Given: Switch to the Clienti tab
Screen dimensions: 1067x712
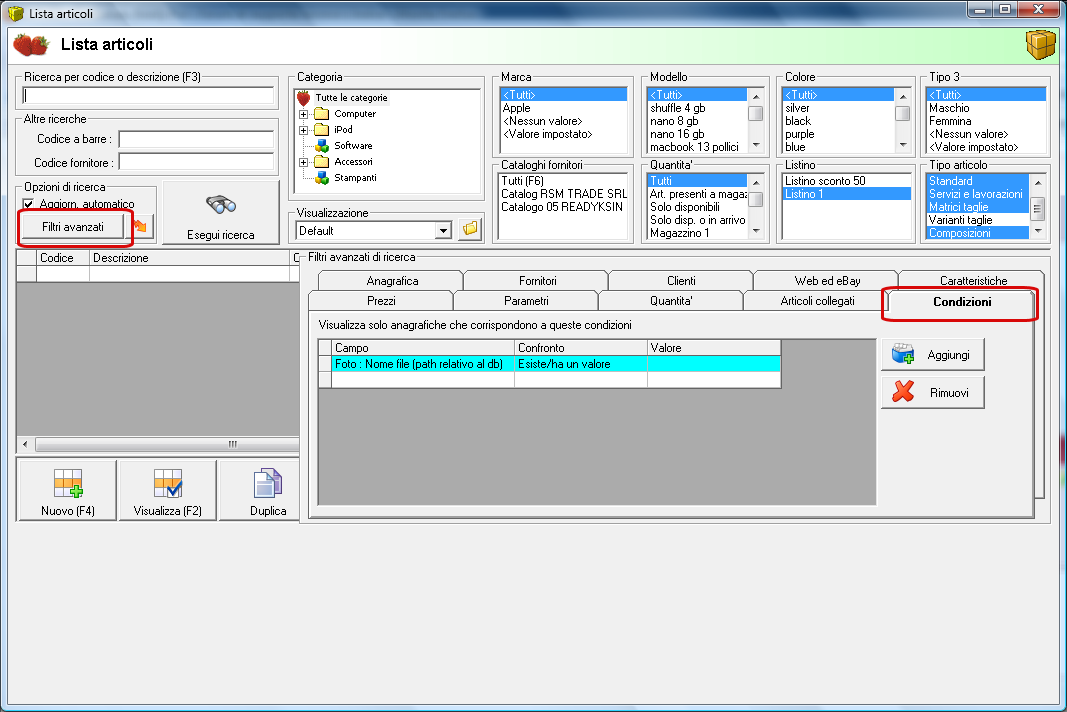Looking at the screenshot, I should pos(681,280).
